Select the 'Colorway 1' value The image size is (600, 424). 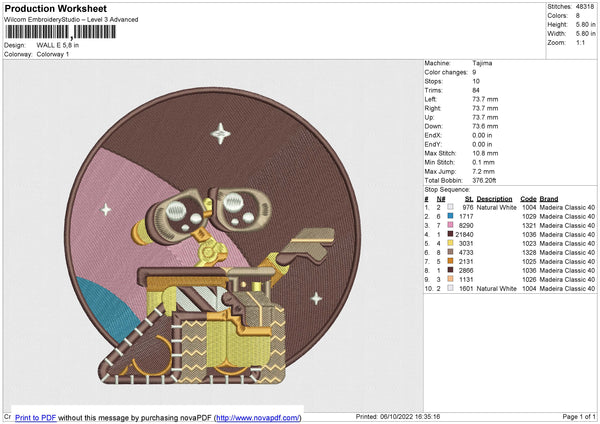point(53,54)
